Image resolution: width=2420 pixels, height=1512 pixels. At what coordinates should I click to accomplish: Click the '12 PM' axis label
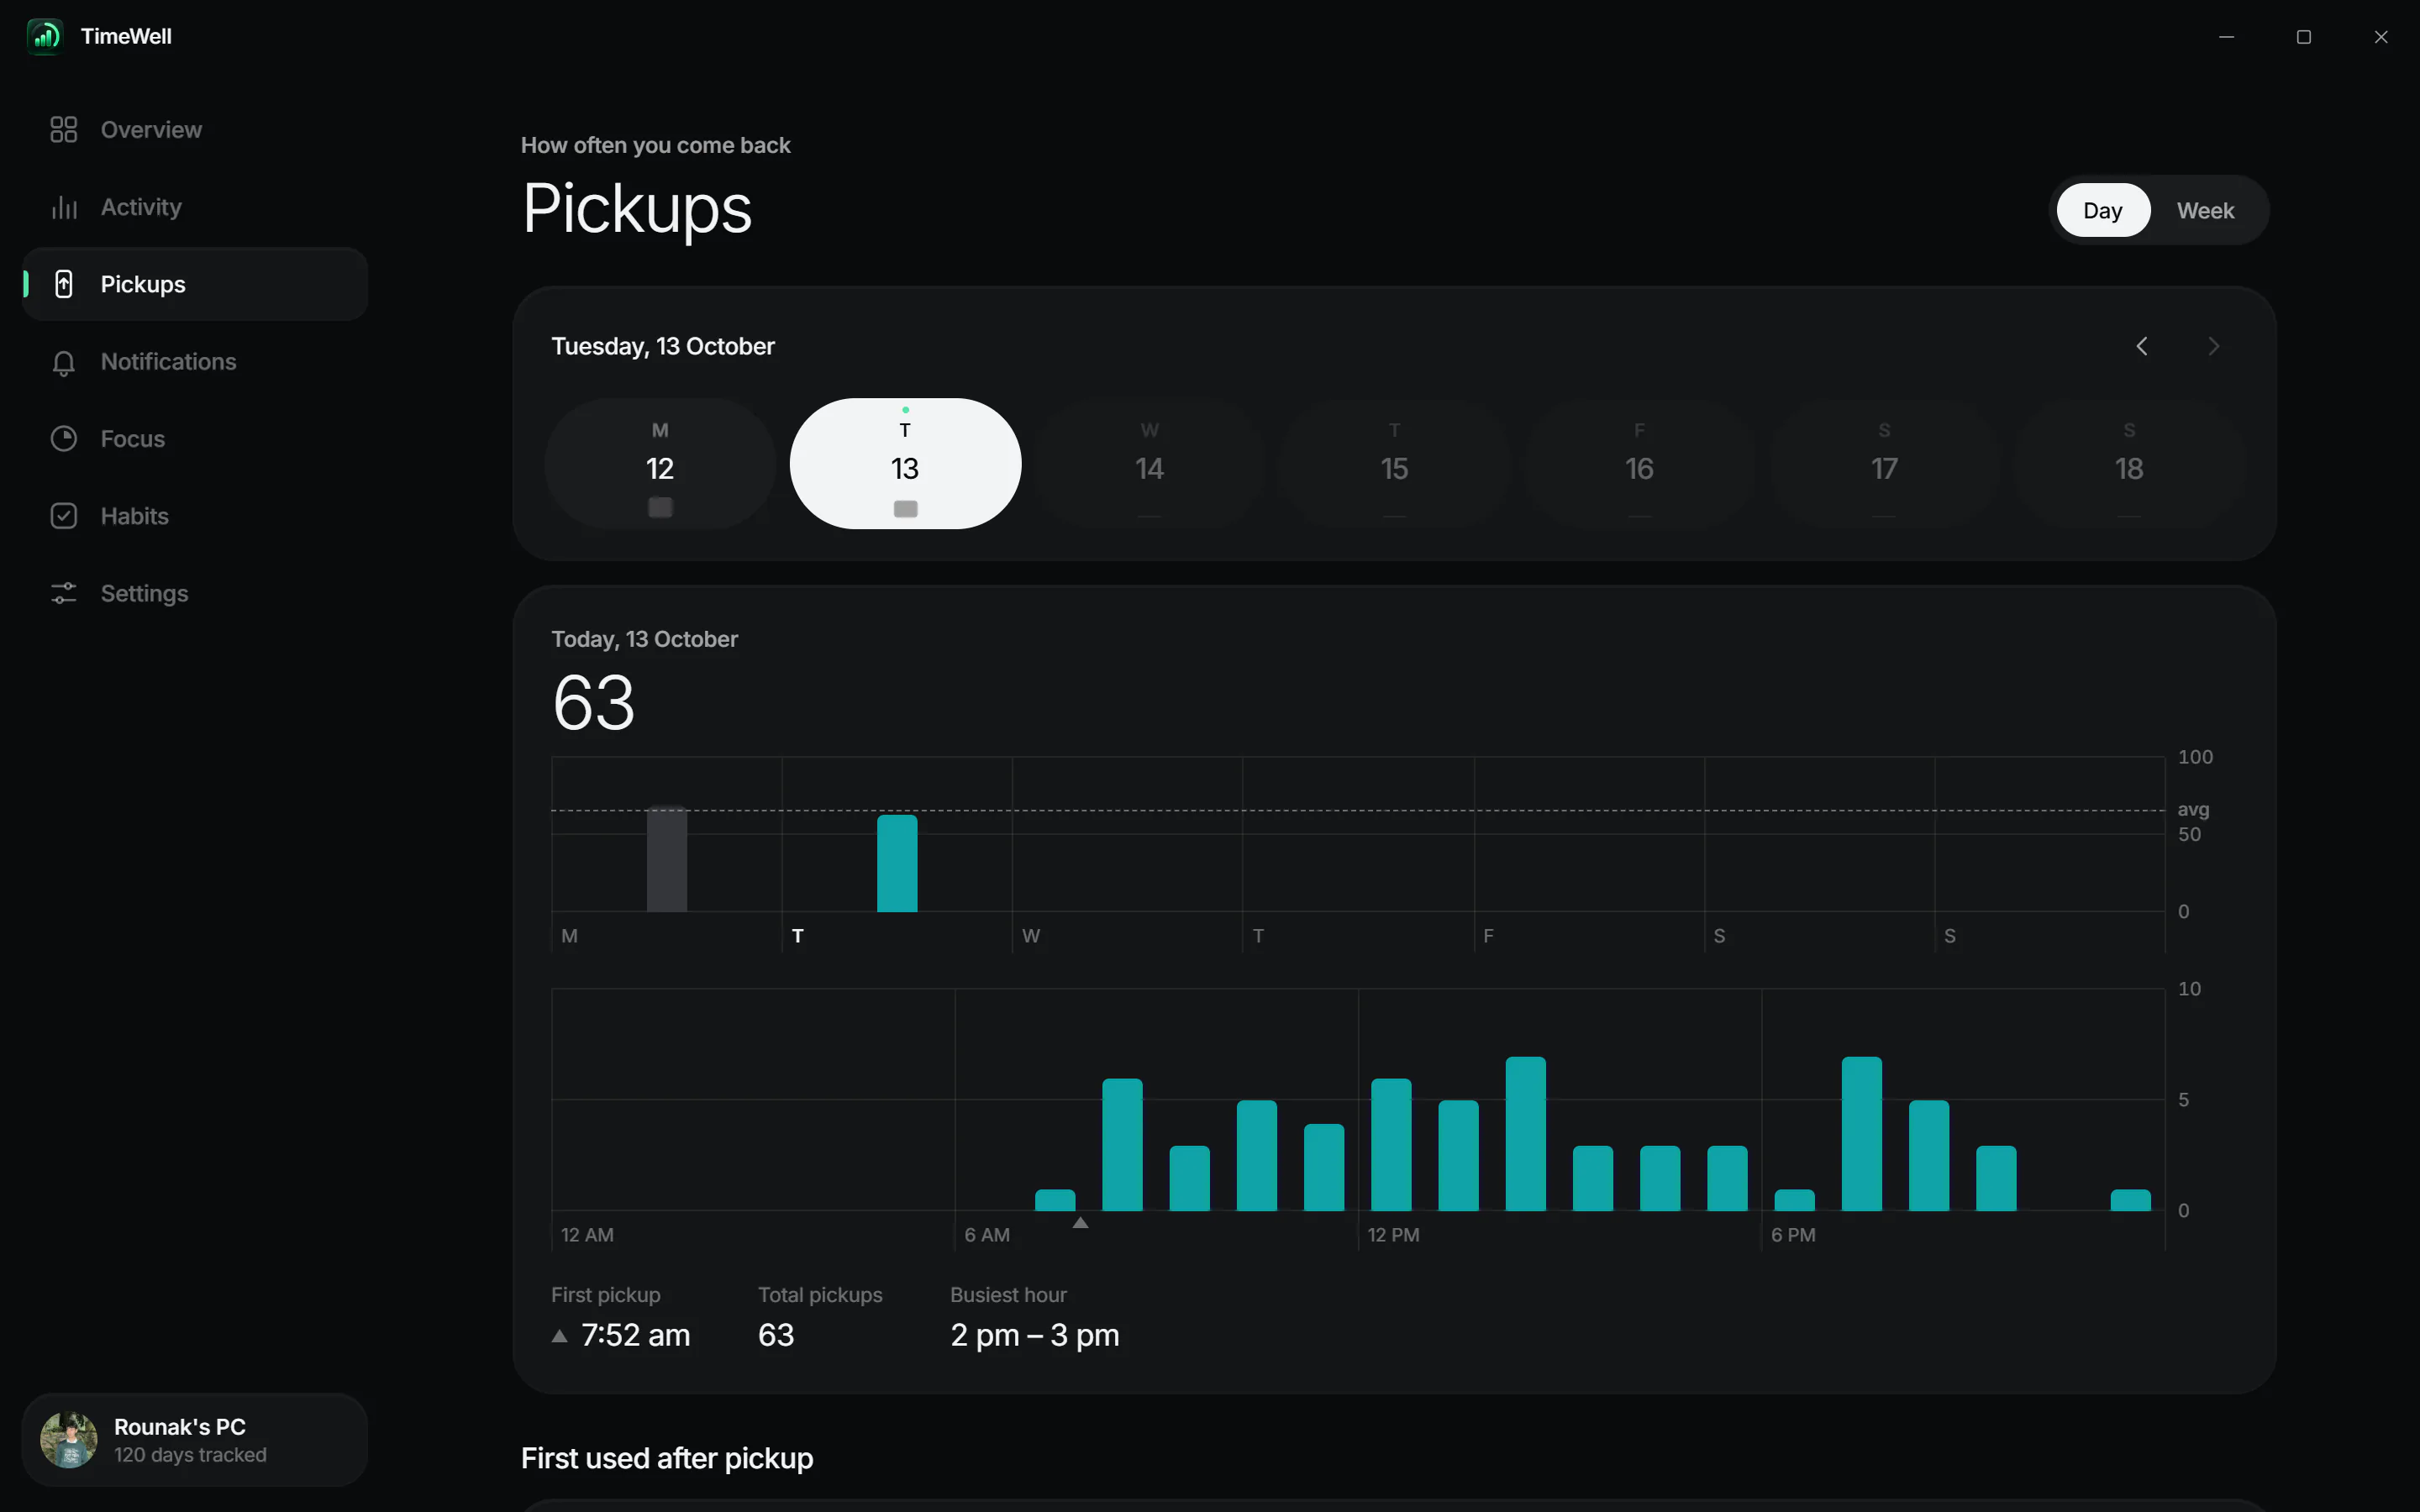coord(1393,1235)
